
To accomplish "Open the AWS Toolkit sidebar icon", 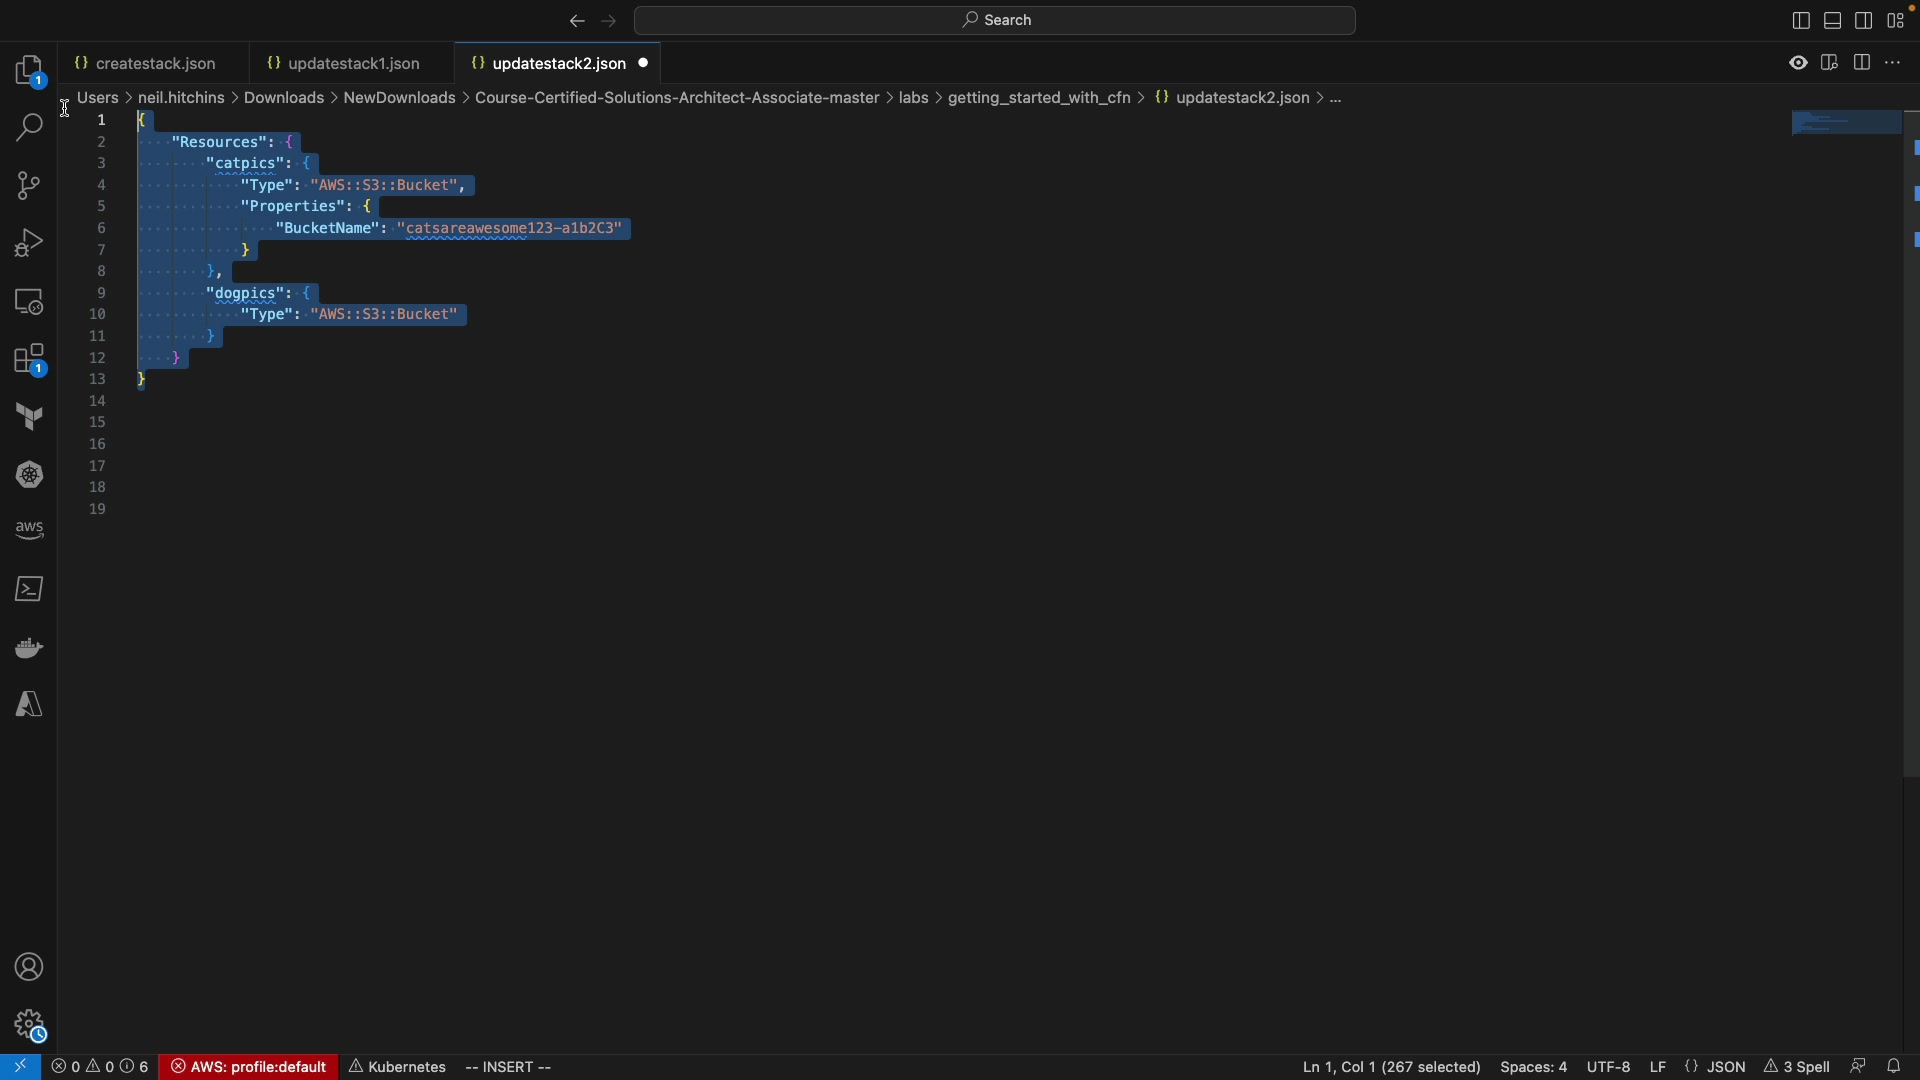I will point(29,532).
